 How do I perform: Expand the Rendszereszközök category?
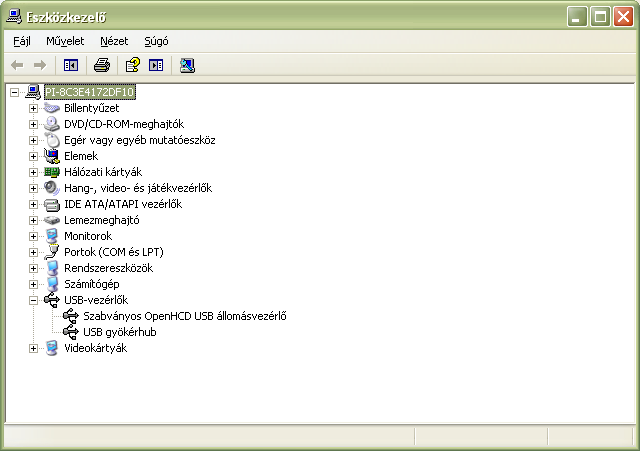[x=33, y=268]
